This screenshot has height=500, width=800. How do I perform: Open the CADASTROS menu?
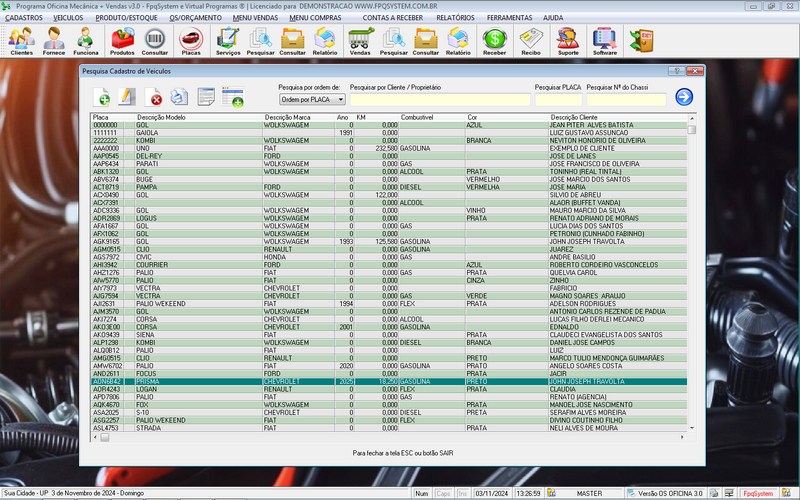23,18
